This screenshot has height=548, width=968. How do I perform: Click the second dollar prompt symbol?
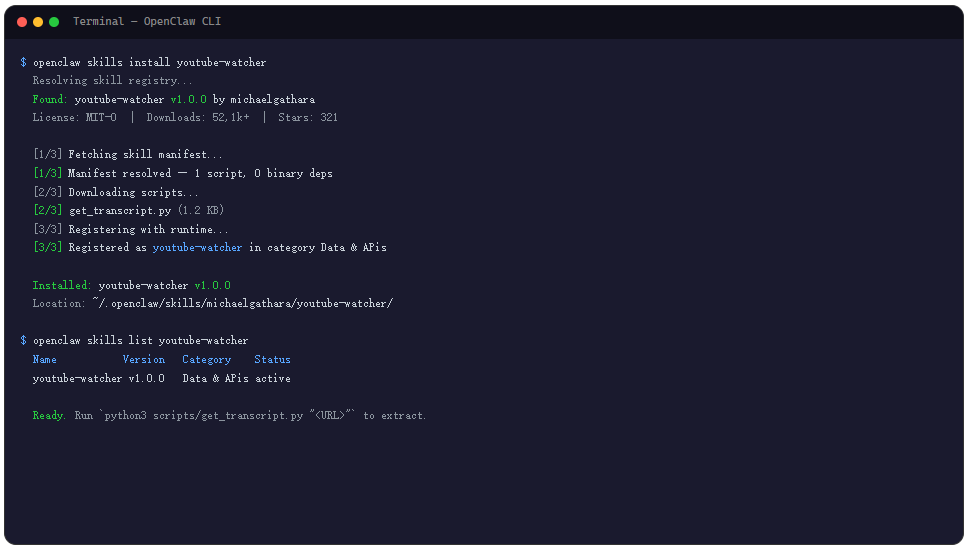tap(23, 341)
